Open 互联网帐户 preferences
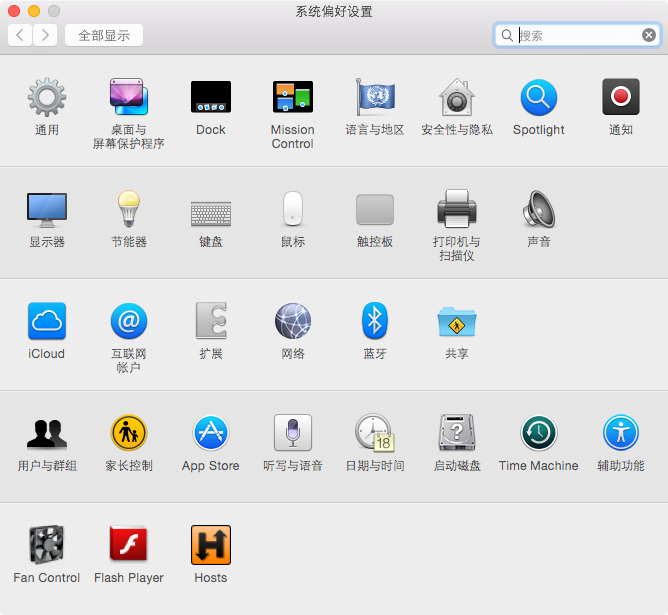 point(129,321)
